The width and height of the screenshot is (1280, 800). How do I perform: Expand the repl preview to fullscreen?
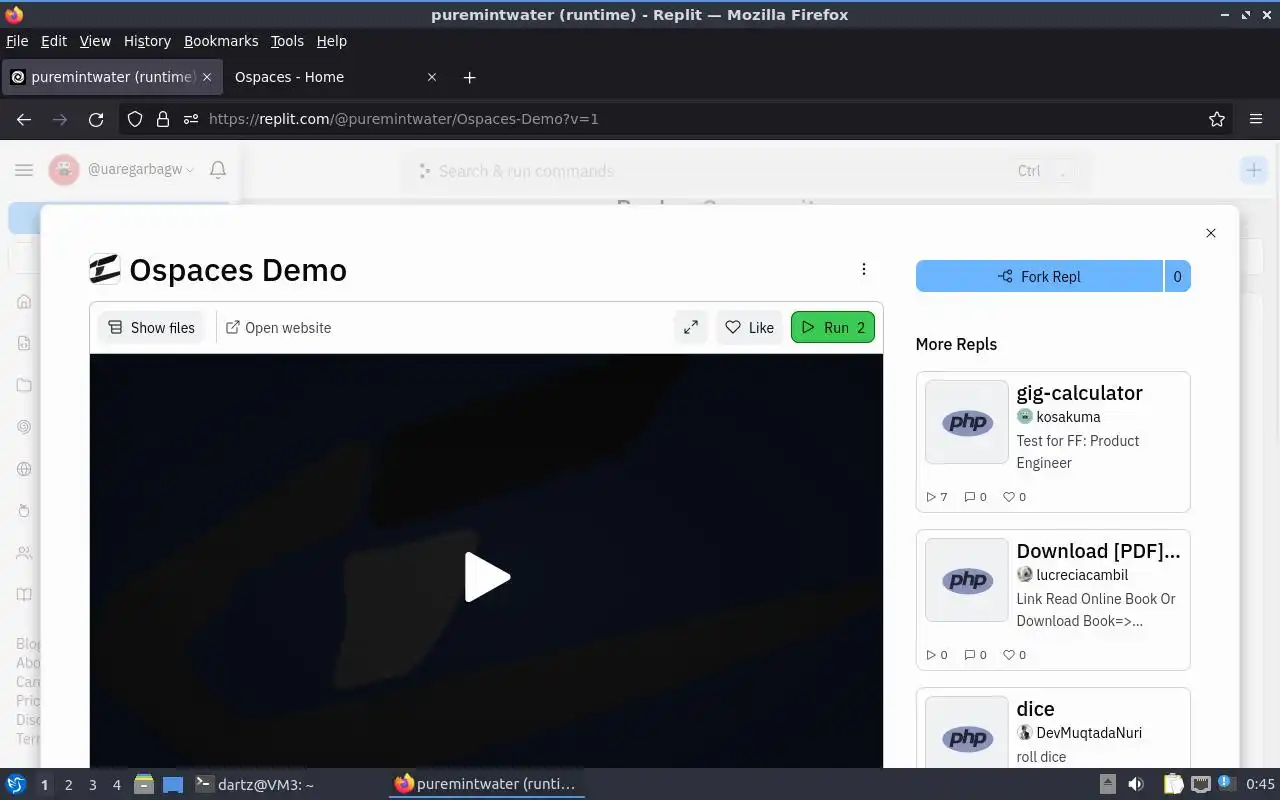(691, 327)
